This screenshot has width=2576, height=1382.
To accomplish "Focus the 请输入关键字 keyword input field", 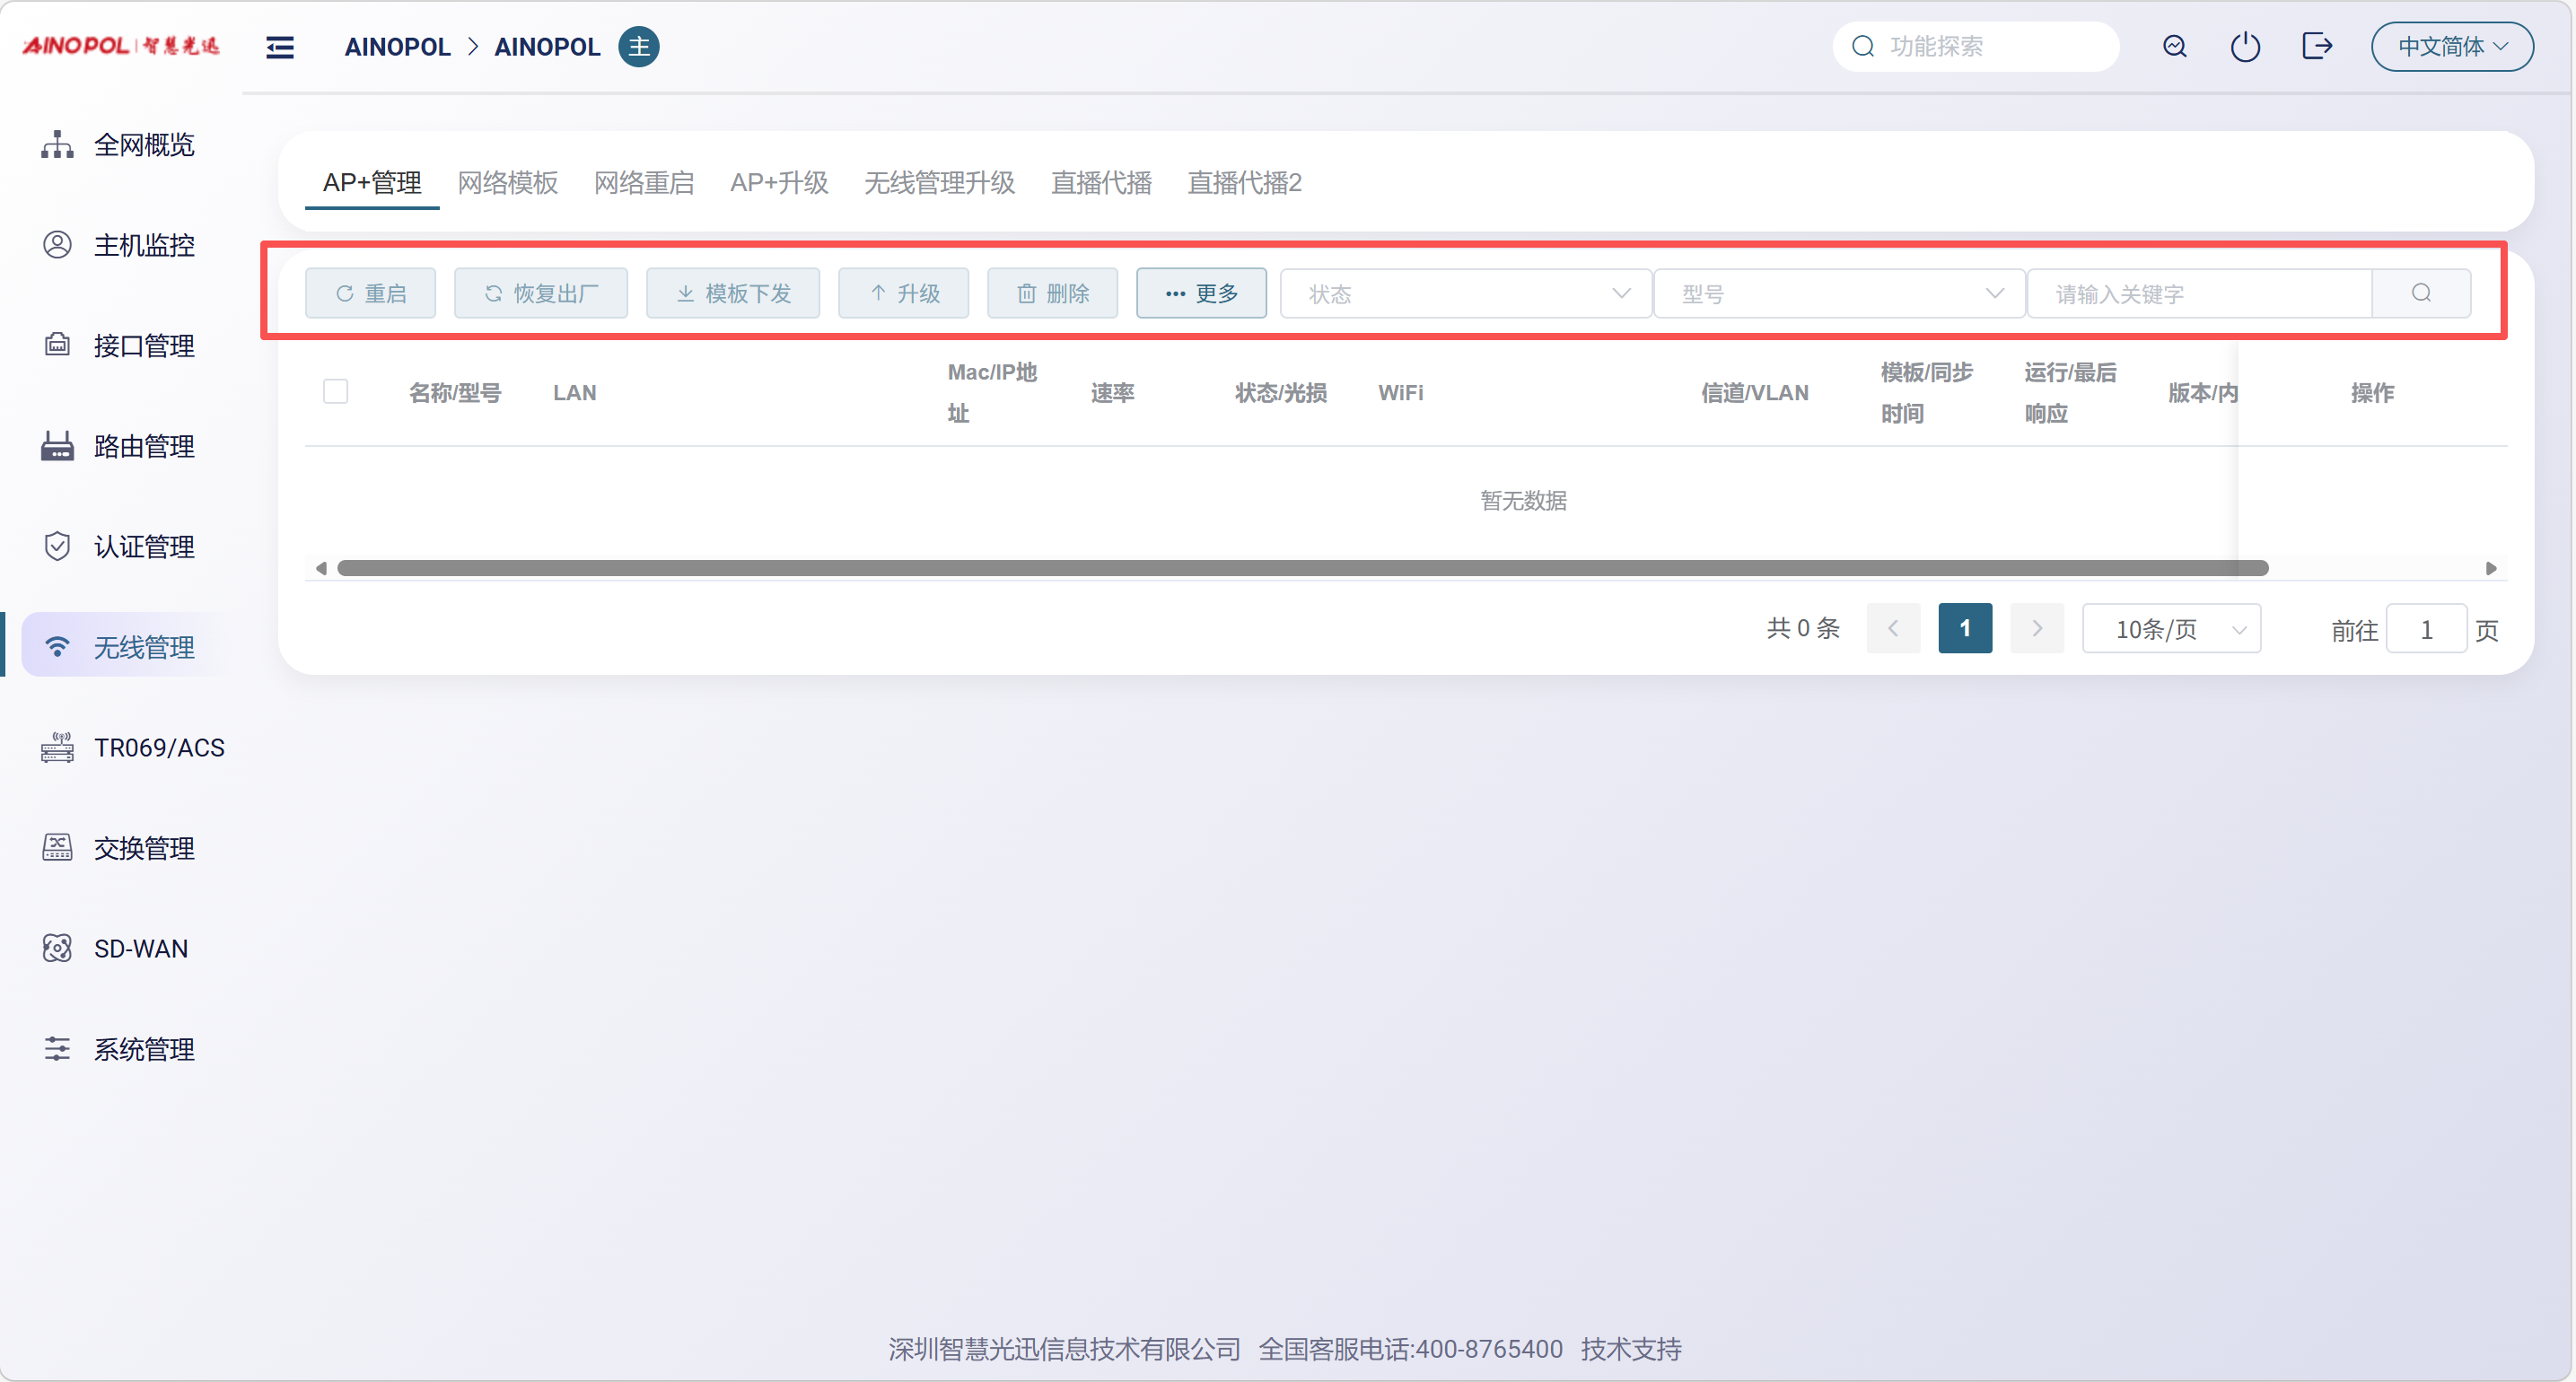I will click(x=2198, y=294).
